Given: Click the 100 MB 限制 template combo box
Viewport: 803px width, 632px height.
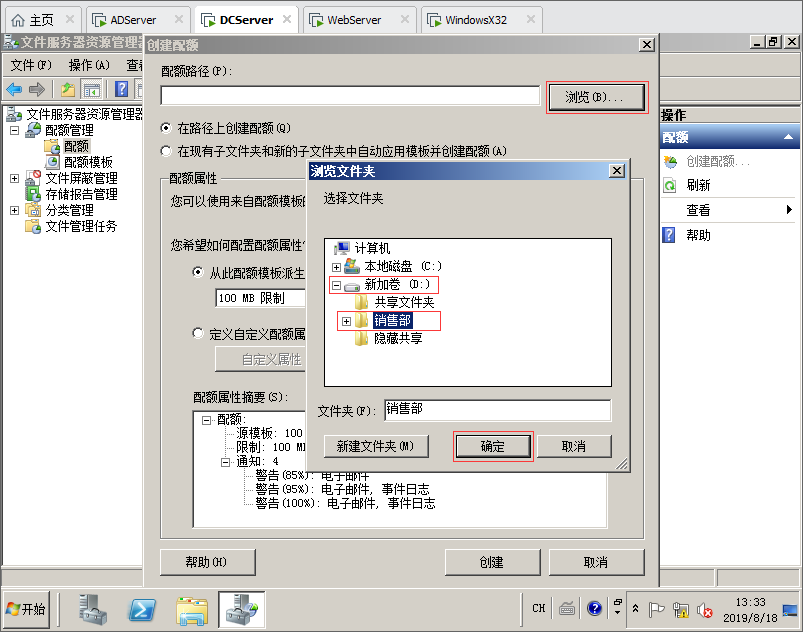Looking at the screenshot, I should pos(260,298).
